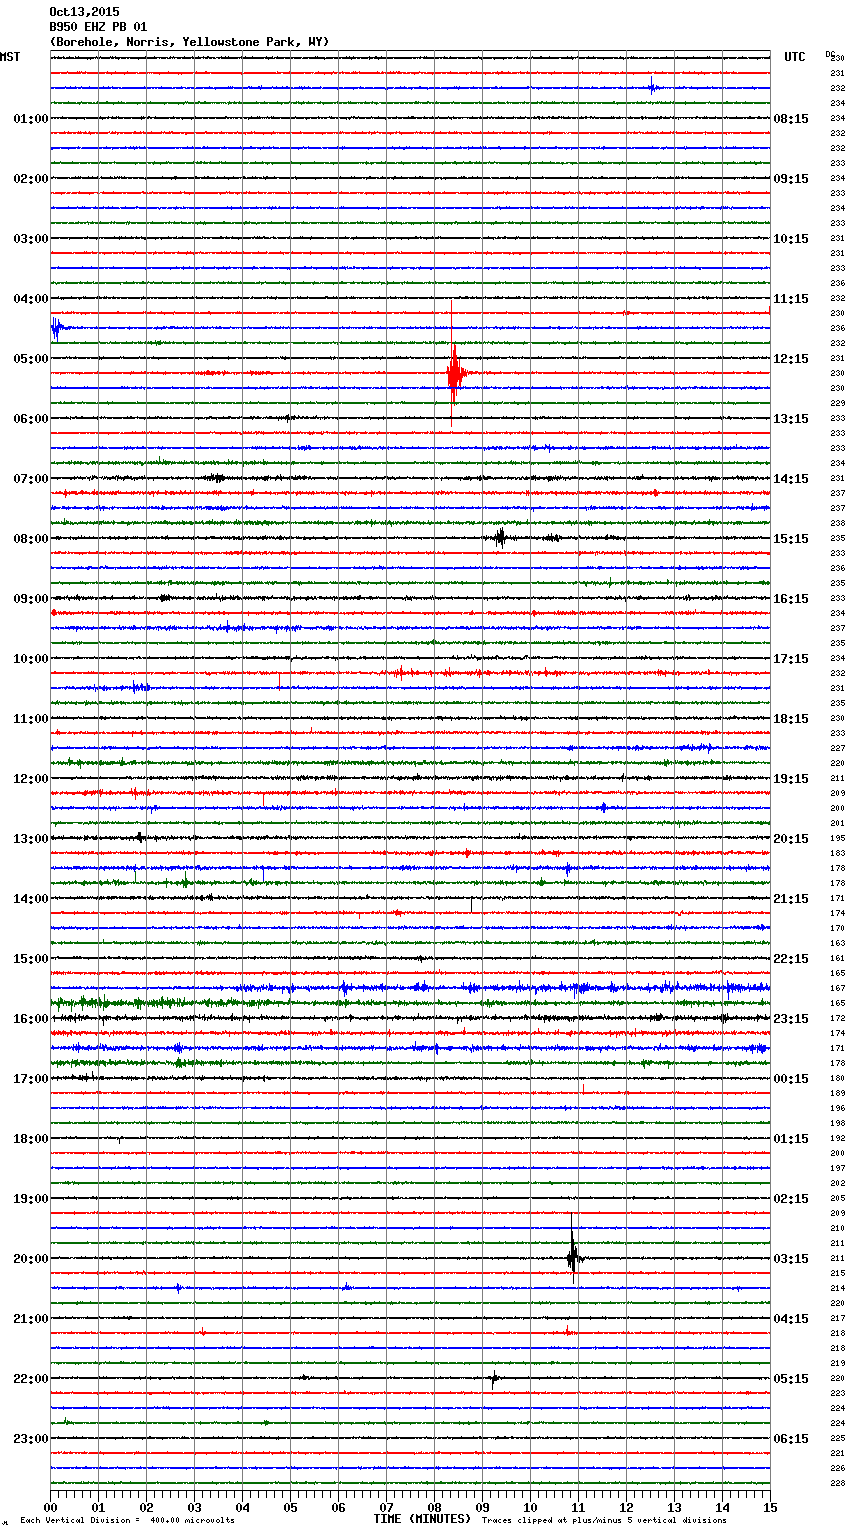Click minute tick label 12 on bottom axis
Screen dimensions: 850x1534
click(x=626, y=1507)
